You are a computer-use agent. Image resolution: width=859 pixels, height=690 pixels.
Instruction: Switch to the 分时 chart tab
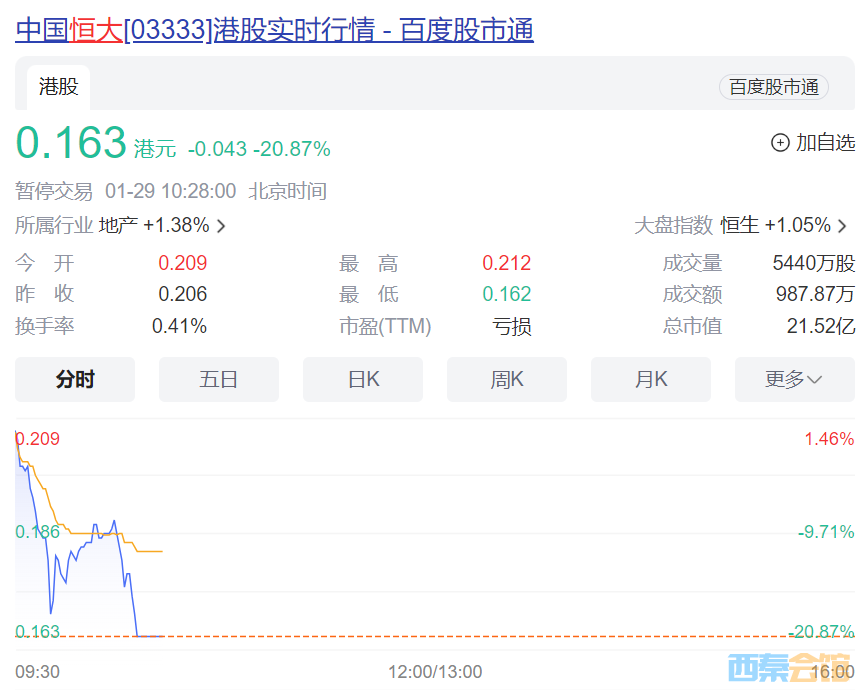point(75,379)
